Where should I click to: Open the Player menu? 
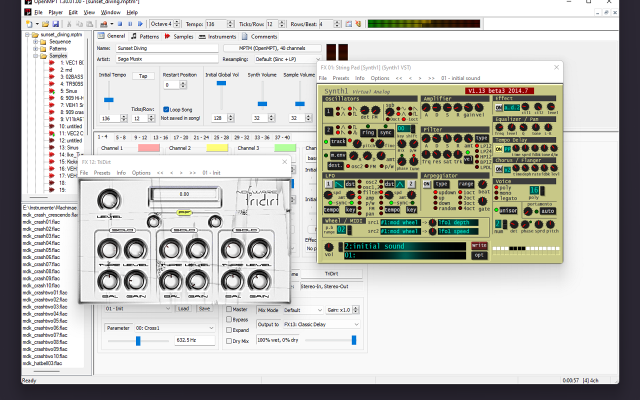[56, 12]
